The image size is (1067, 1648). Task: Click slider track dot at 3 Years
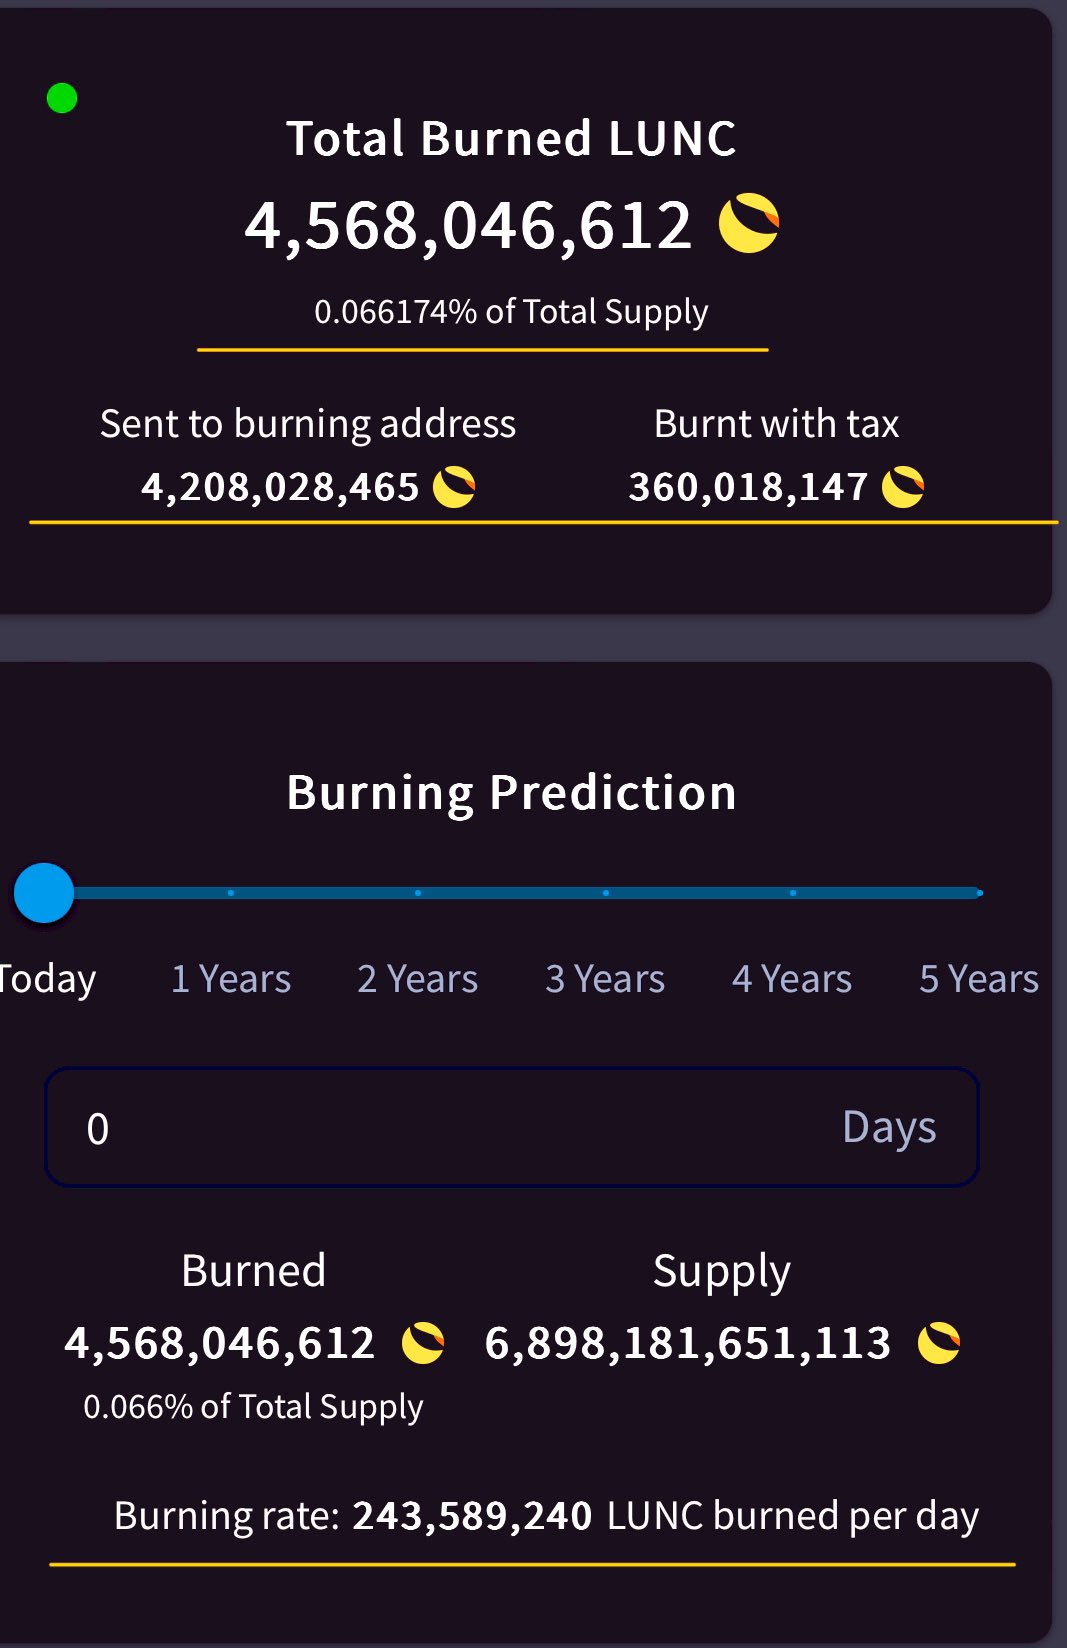pos(606,893)
